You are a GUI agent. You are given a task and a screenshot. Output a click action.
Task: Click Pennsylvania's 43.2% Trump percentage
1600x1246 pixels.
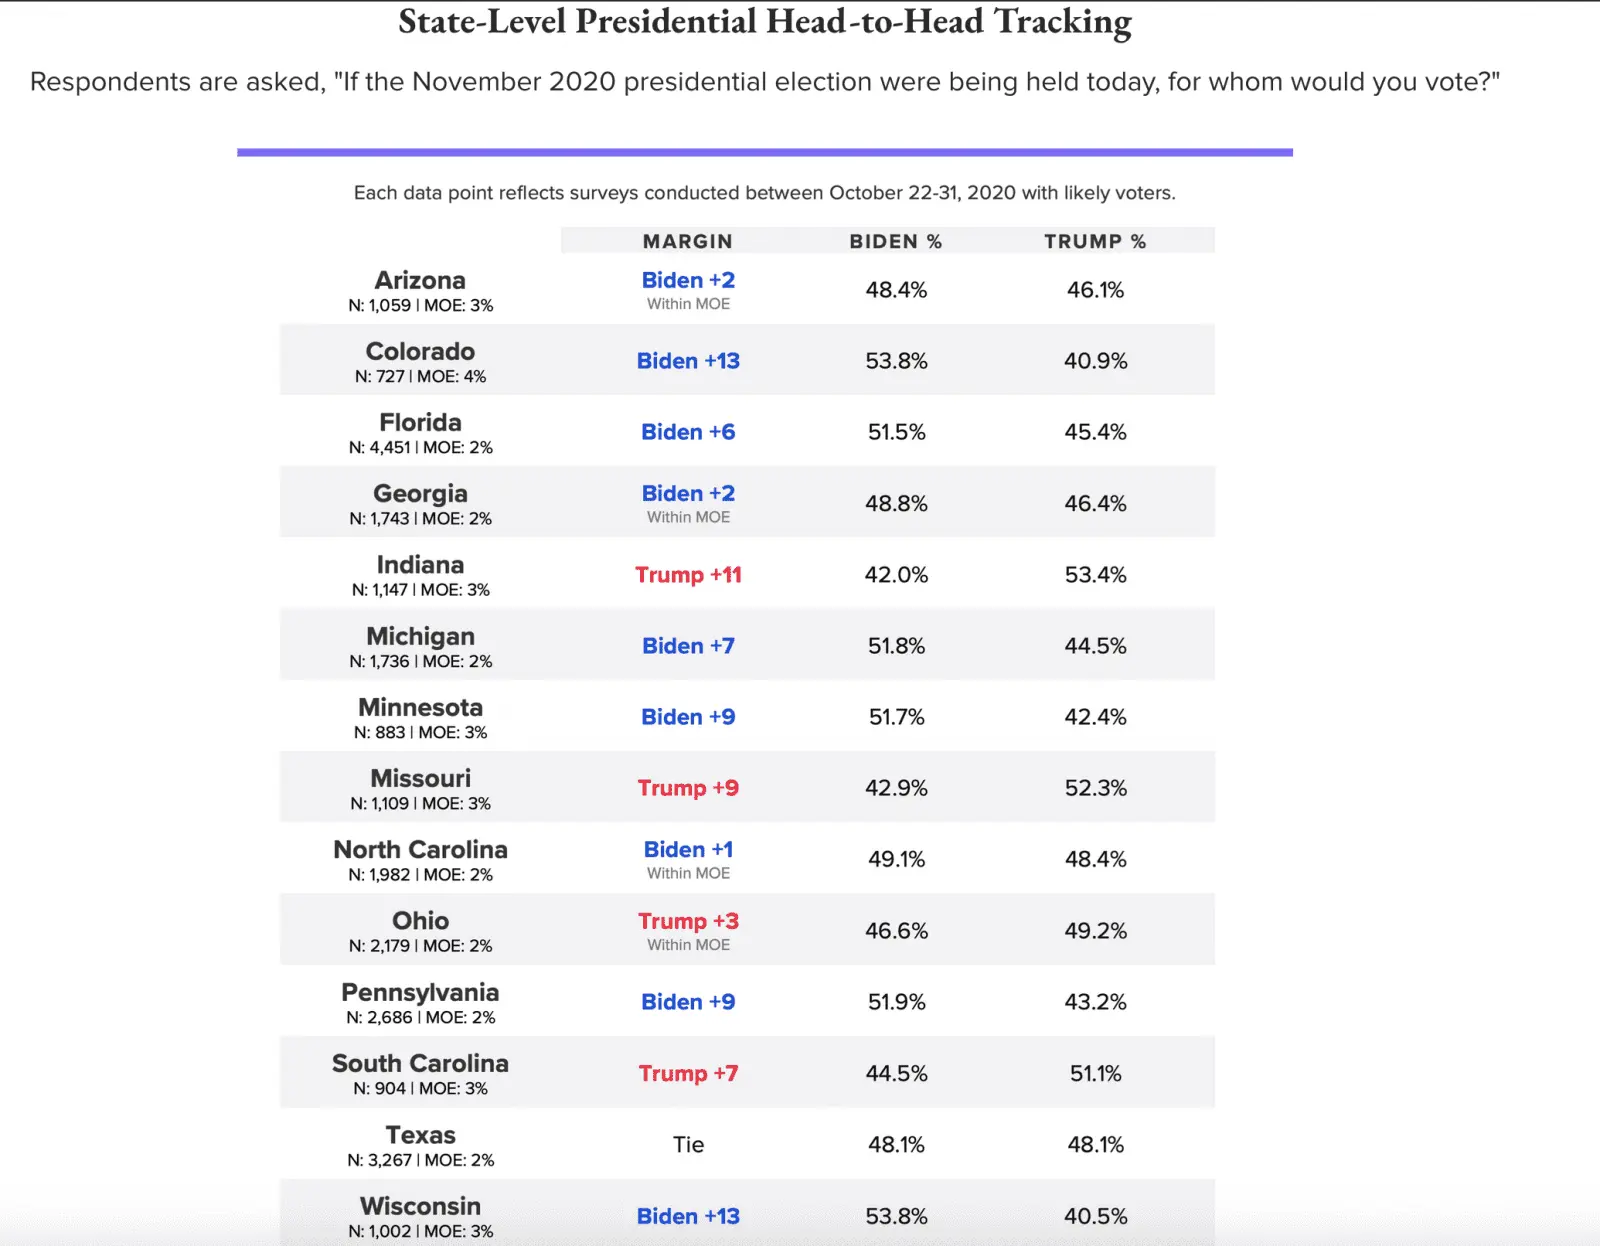pos(1095,1002)
